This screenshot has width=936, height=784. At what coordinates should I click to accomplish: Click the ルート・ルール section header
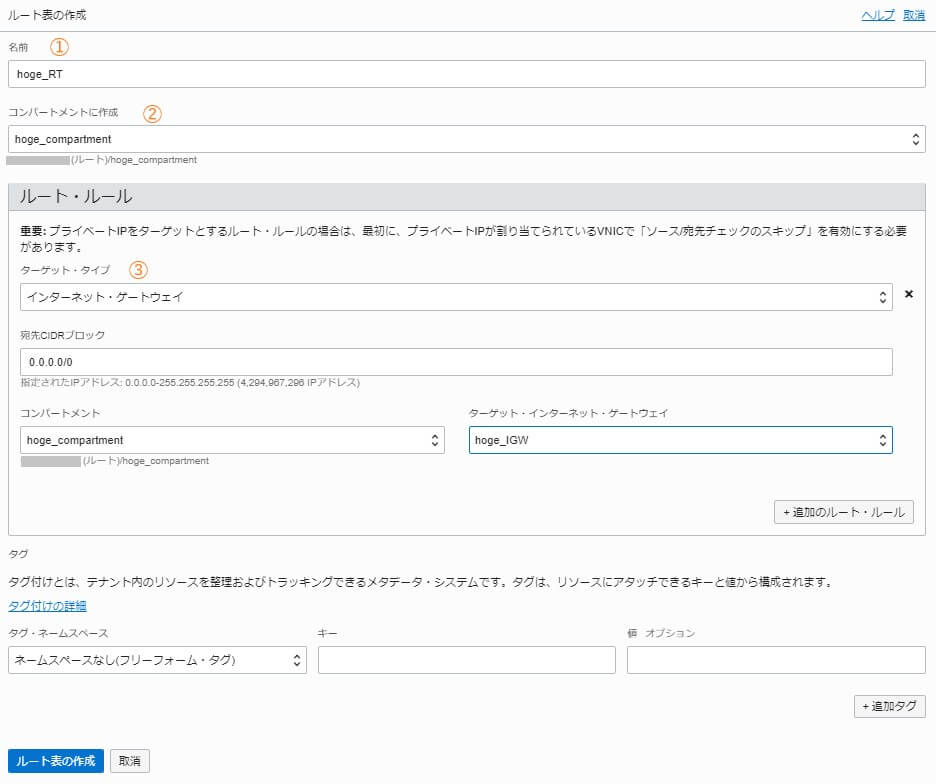click(x=467, y=196)
